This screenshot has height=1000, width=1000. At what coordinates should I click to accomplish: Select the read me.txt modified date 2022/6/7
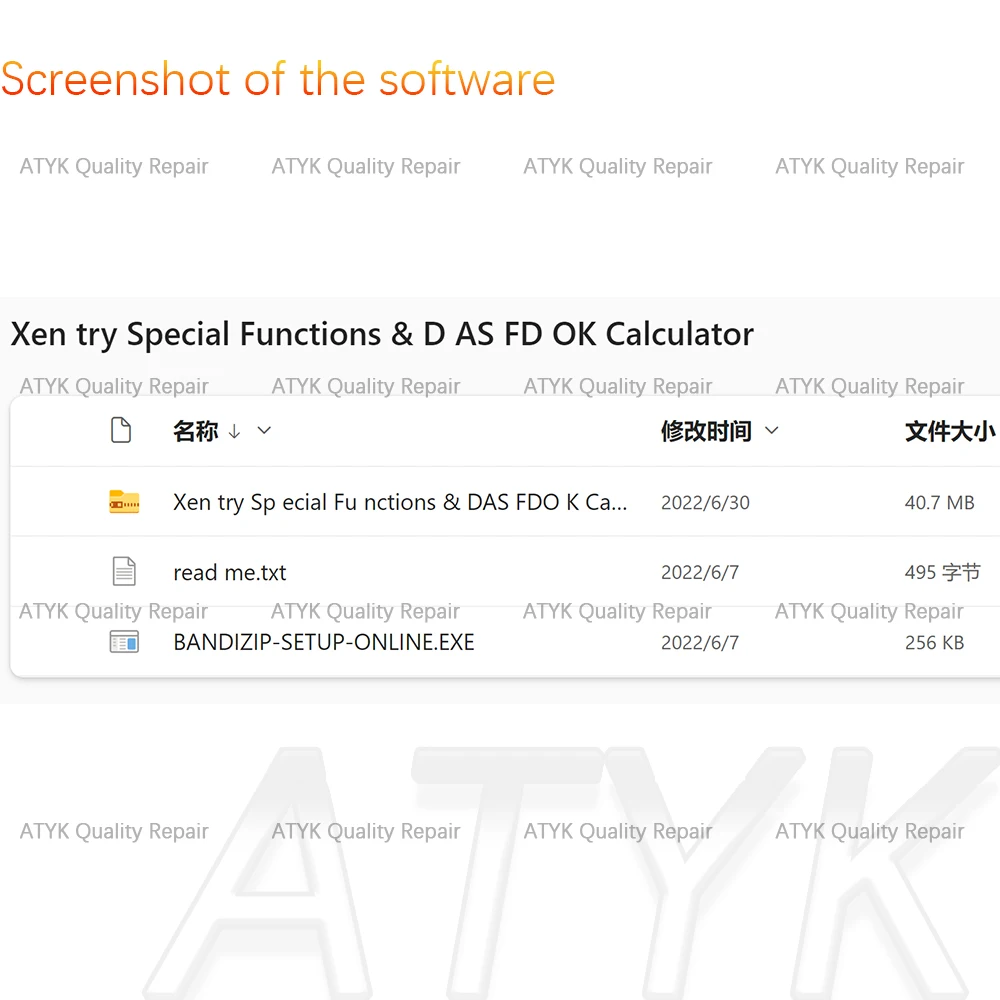700,572
